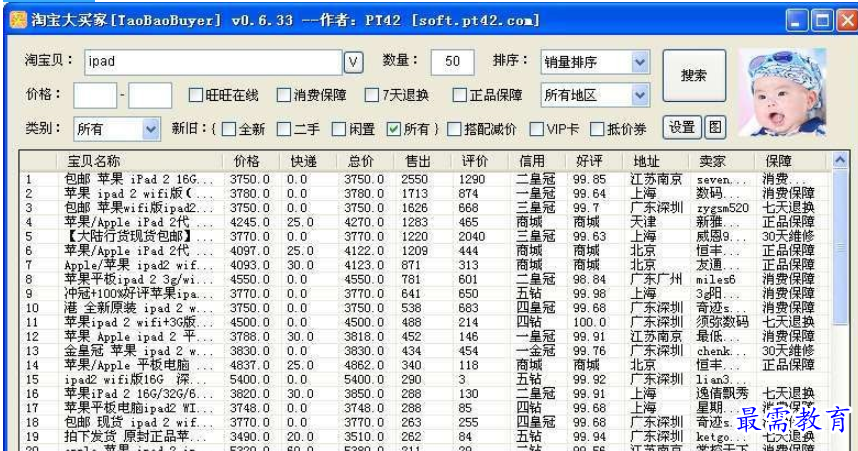Sort by 价格 column header

(x=252, y=161)
